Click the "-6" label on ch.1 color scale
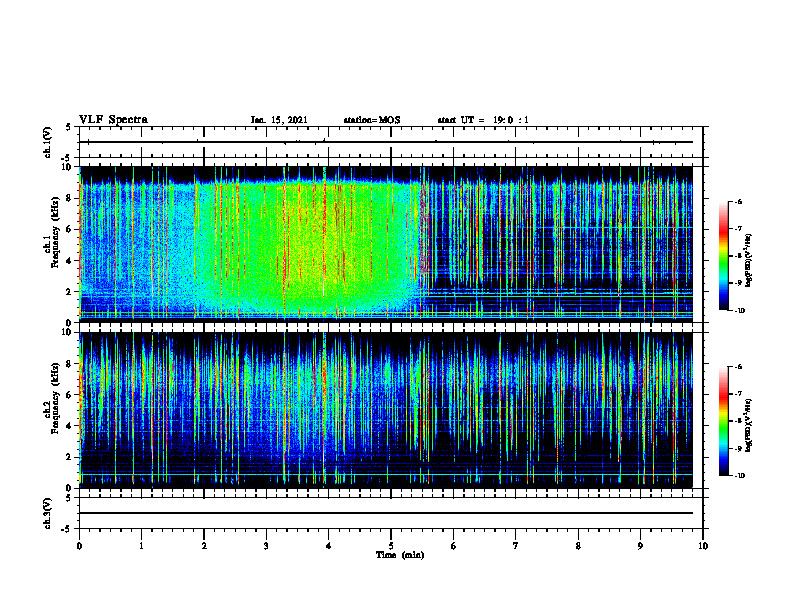The height and width of the screenshot is (612, 792). (x=737, y=202)
